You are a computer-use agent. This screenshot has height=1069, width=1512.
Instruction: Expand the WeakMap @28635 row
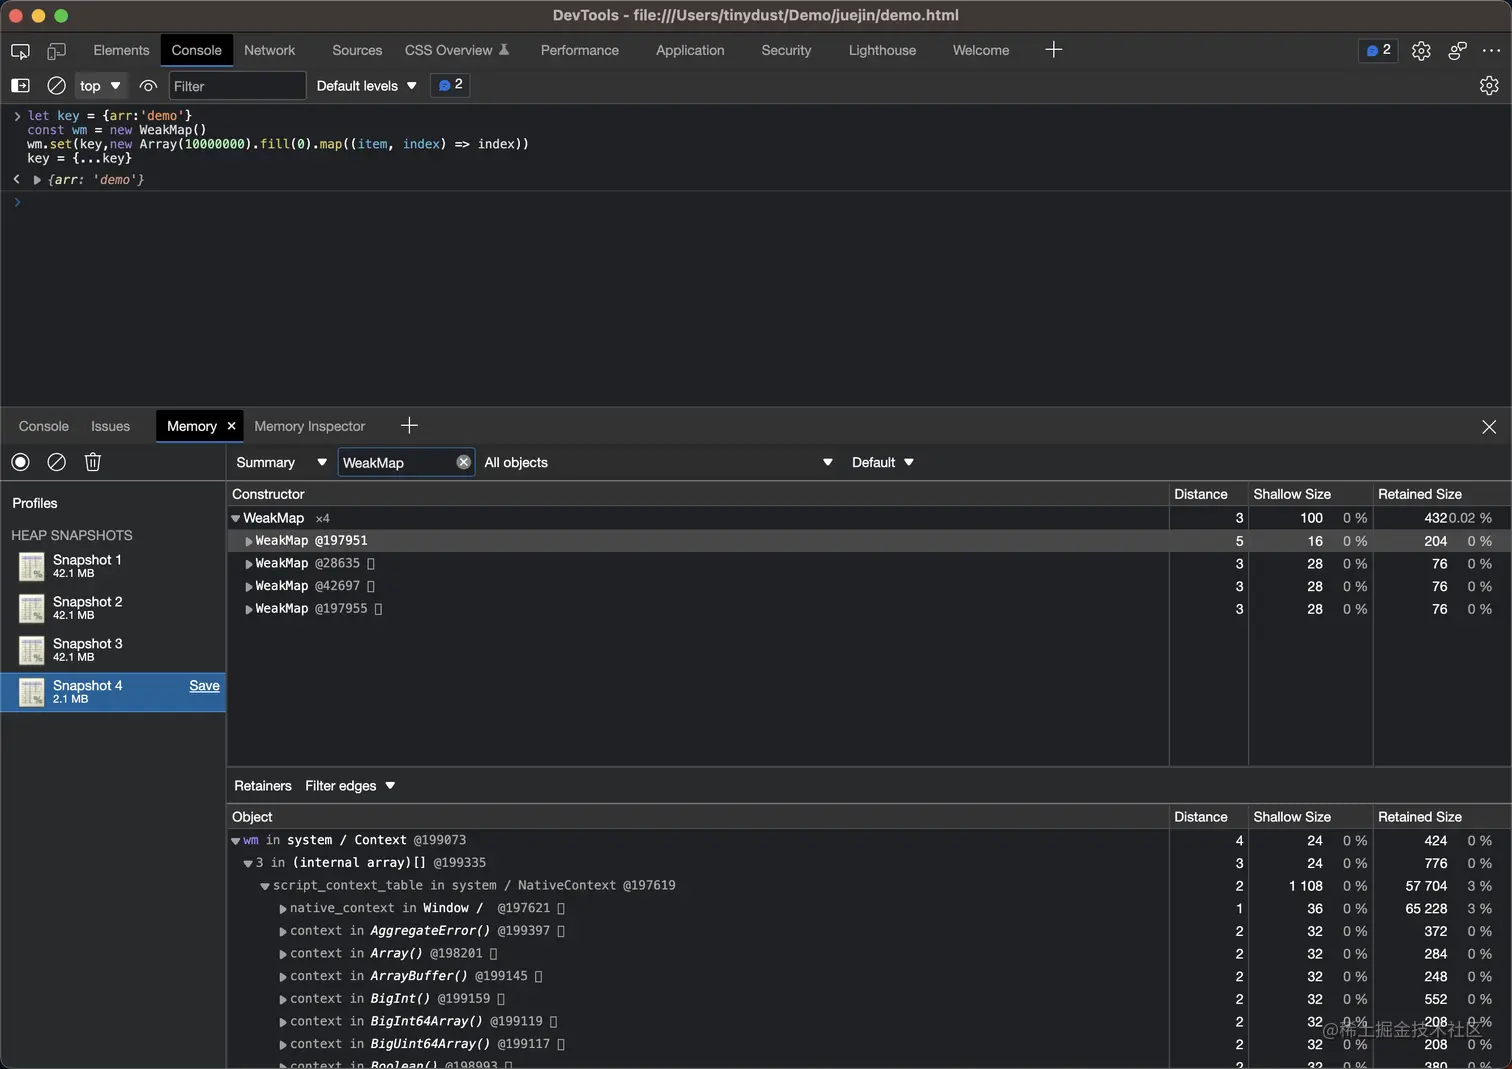[x=249, y=564]
